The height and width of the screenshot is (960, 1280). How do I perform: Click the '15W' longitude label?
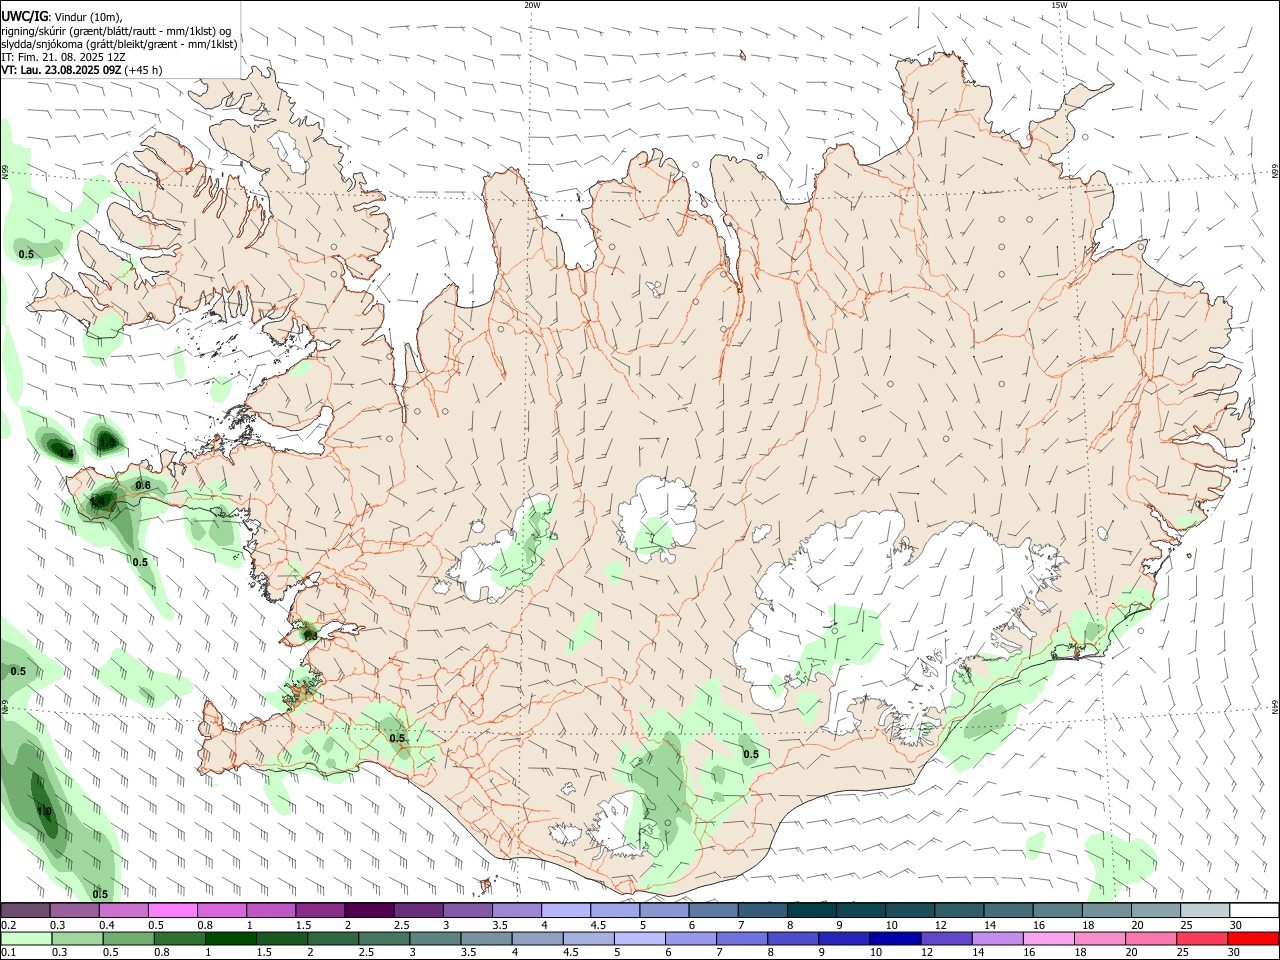[x=1059, y=5]
